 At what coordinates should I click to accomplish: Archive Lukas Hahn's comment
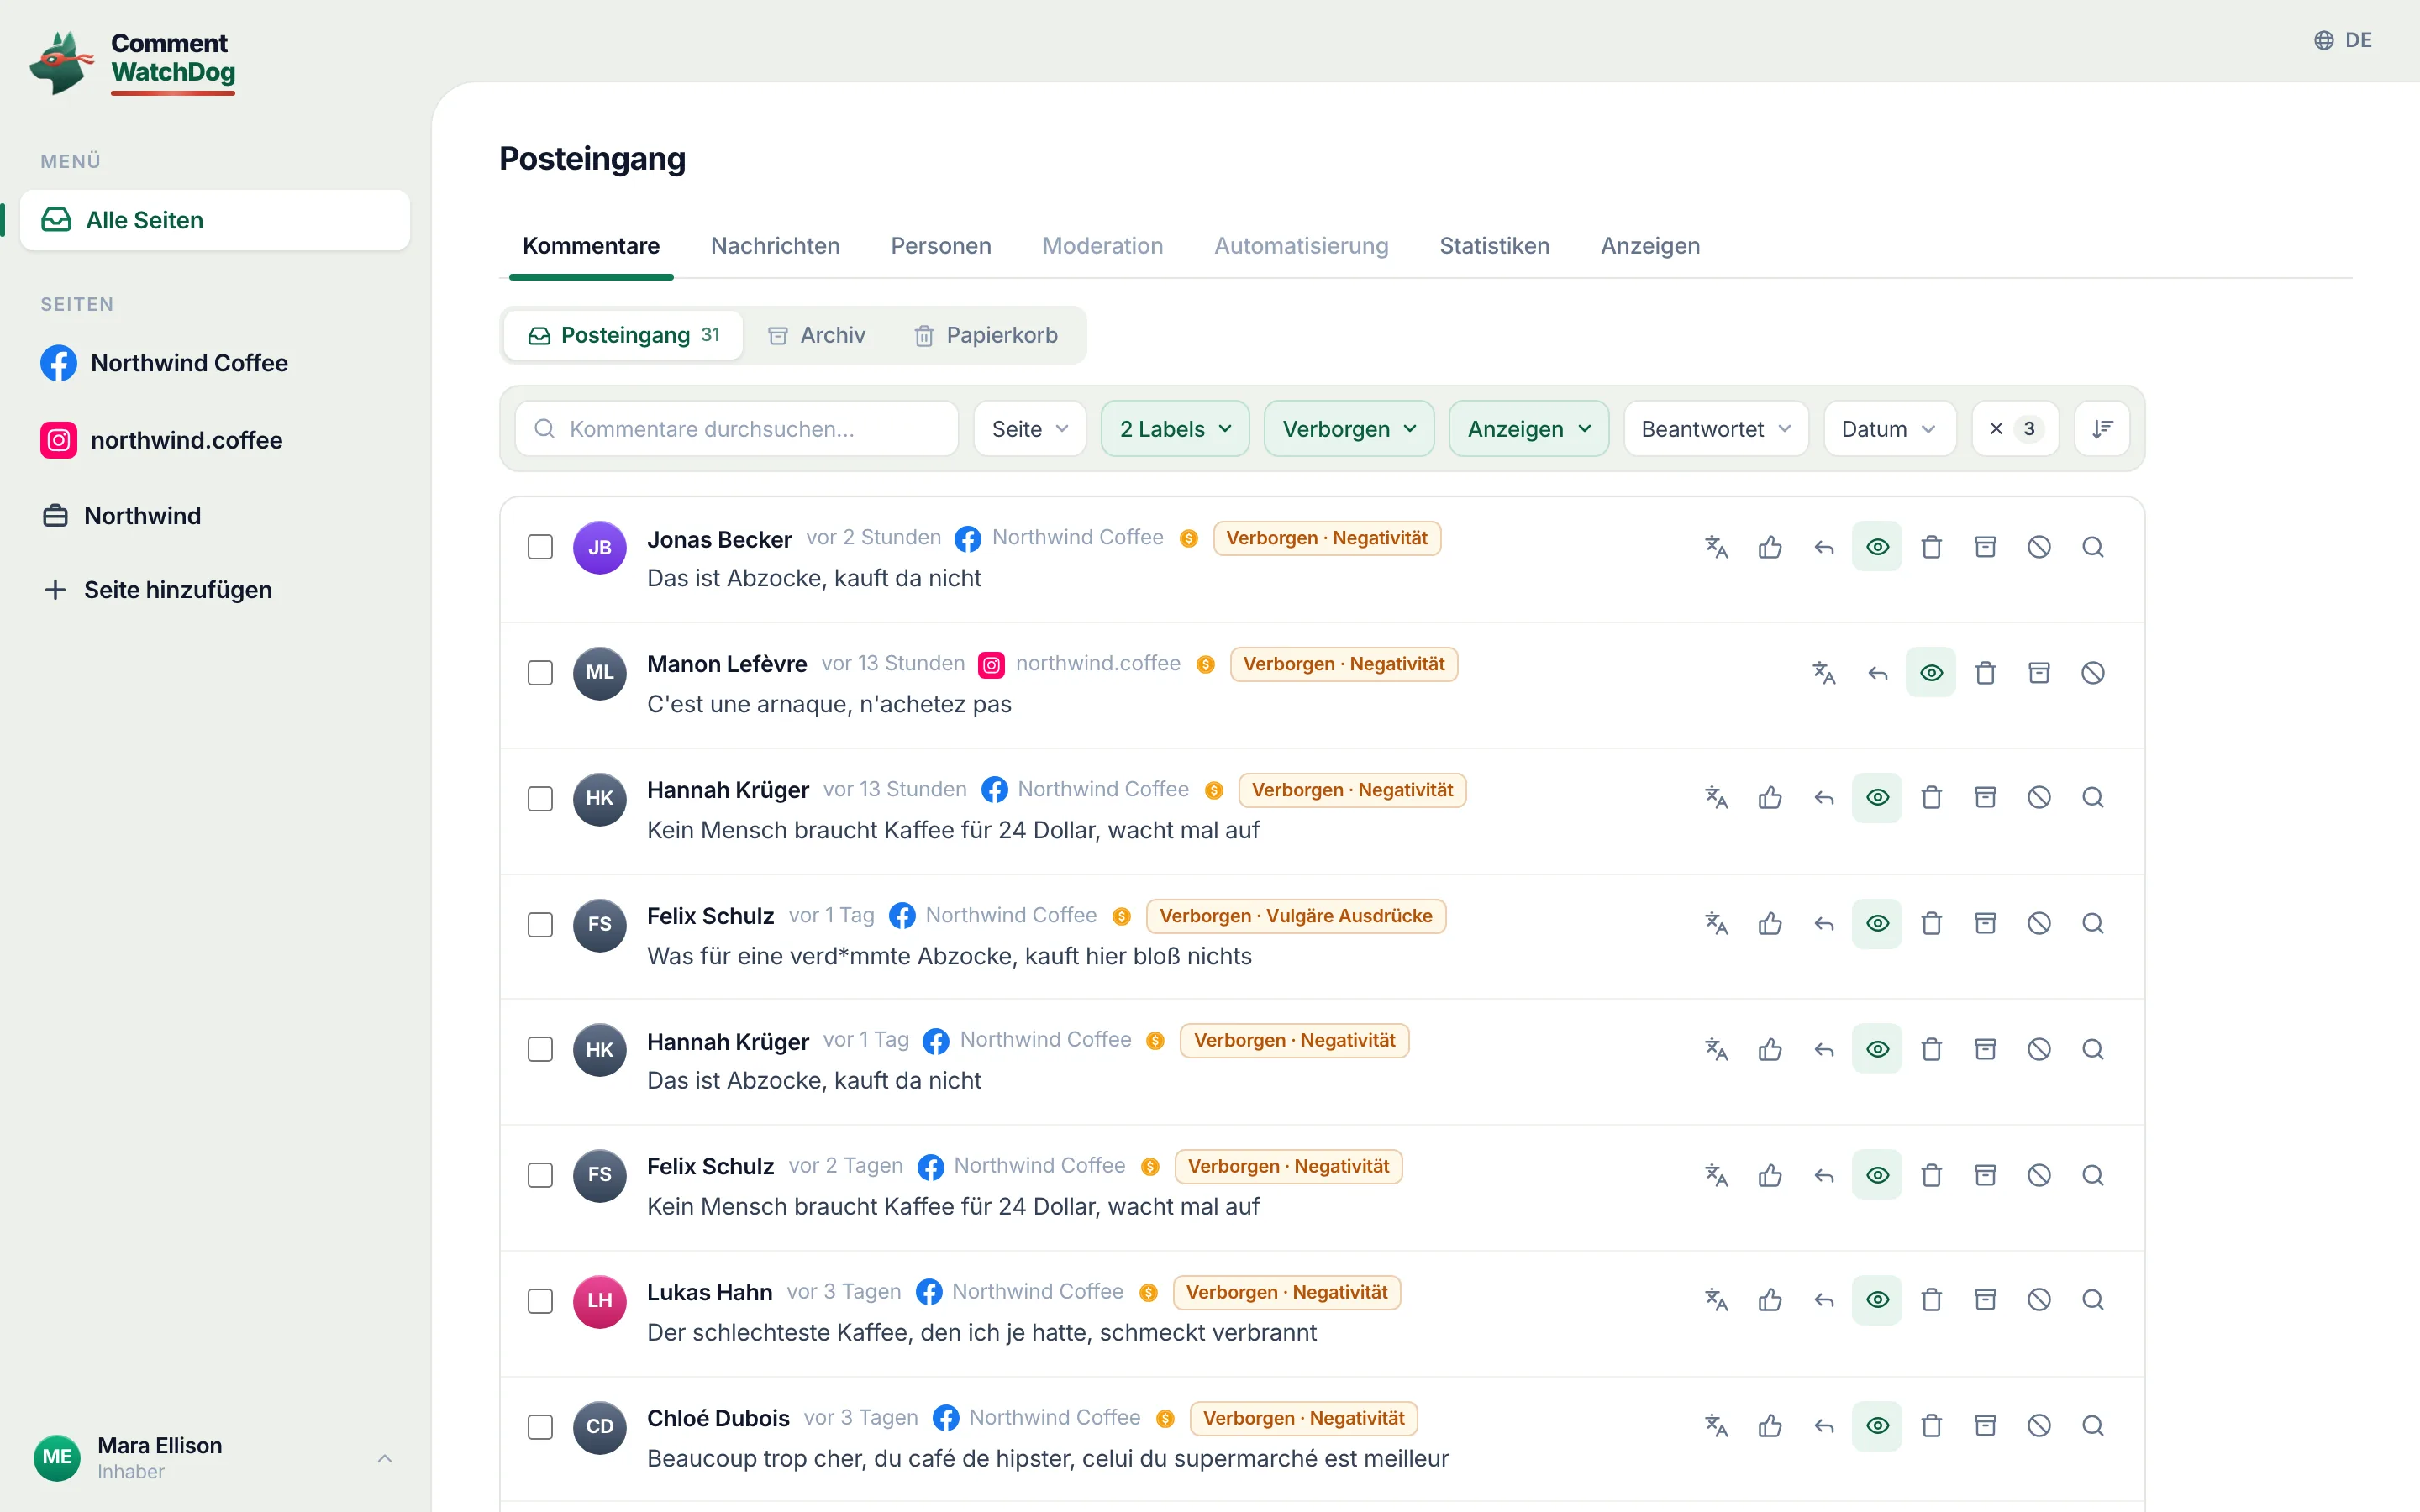point(1985,1300)
